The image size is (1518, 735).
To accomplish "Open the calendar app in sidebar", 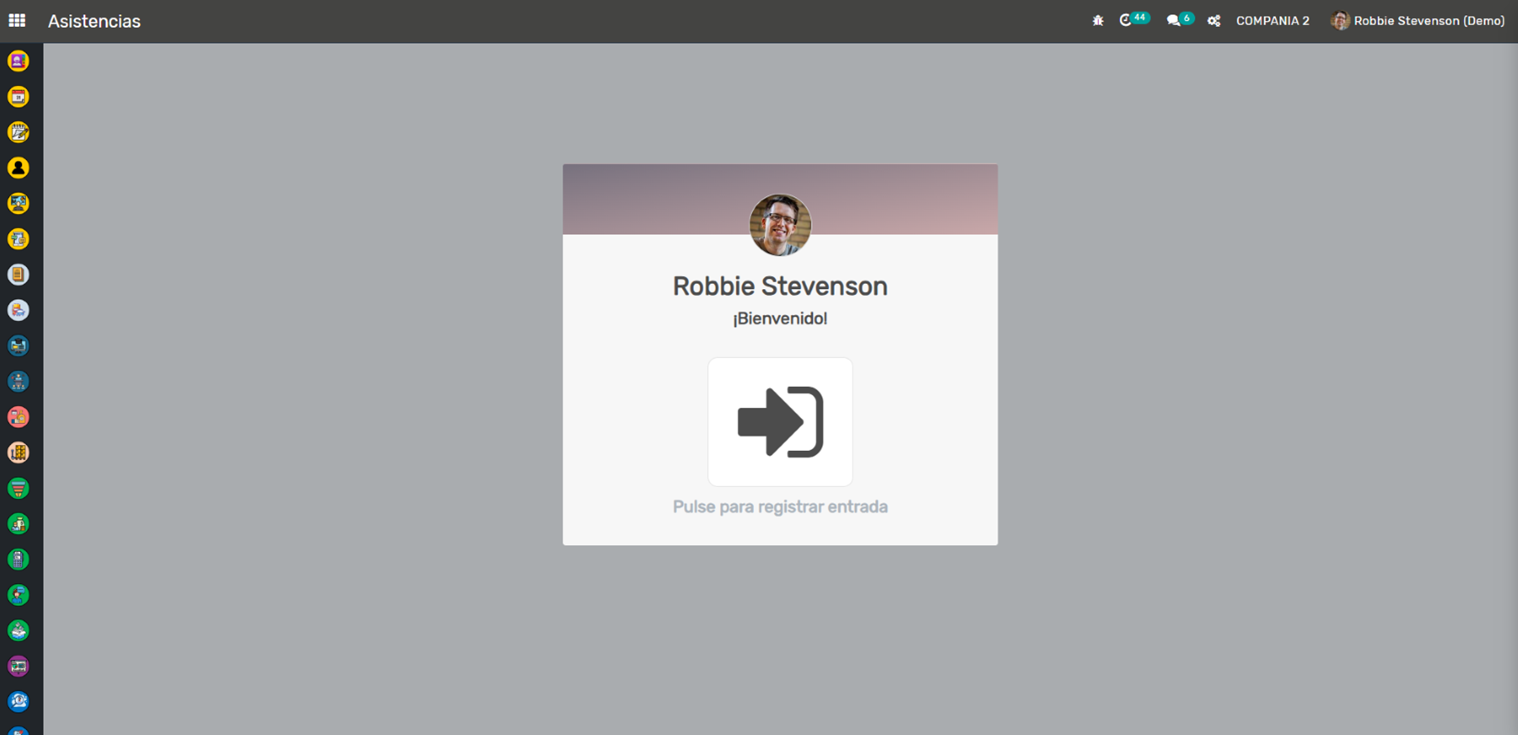I will click(x=18, y=97).
